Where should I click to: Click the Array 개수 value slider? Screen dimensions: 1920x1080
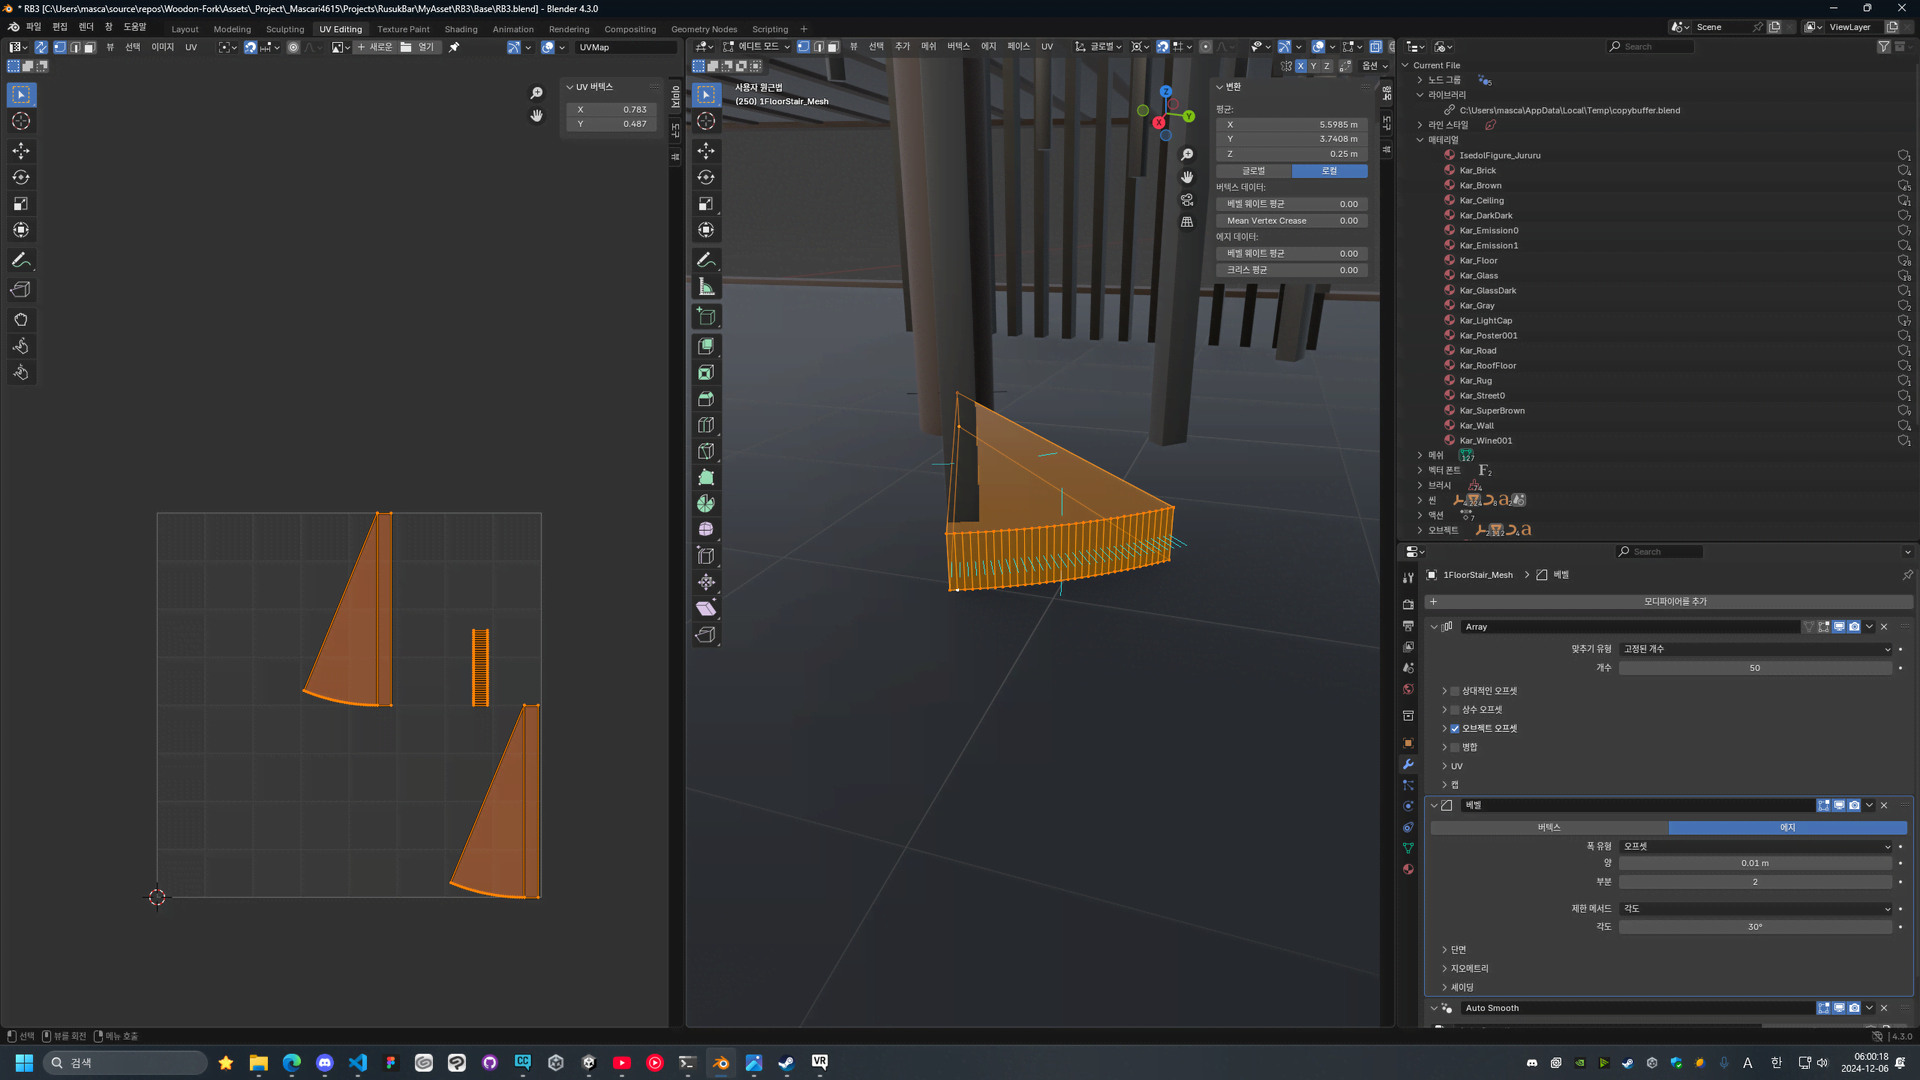pyautogui.click(x=1755, y=668)
